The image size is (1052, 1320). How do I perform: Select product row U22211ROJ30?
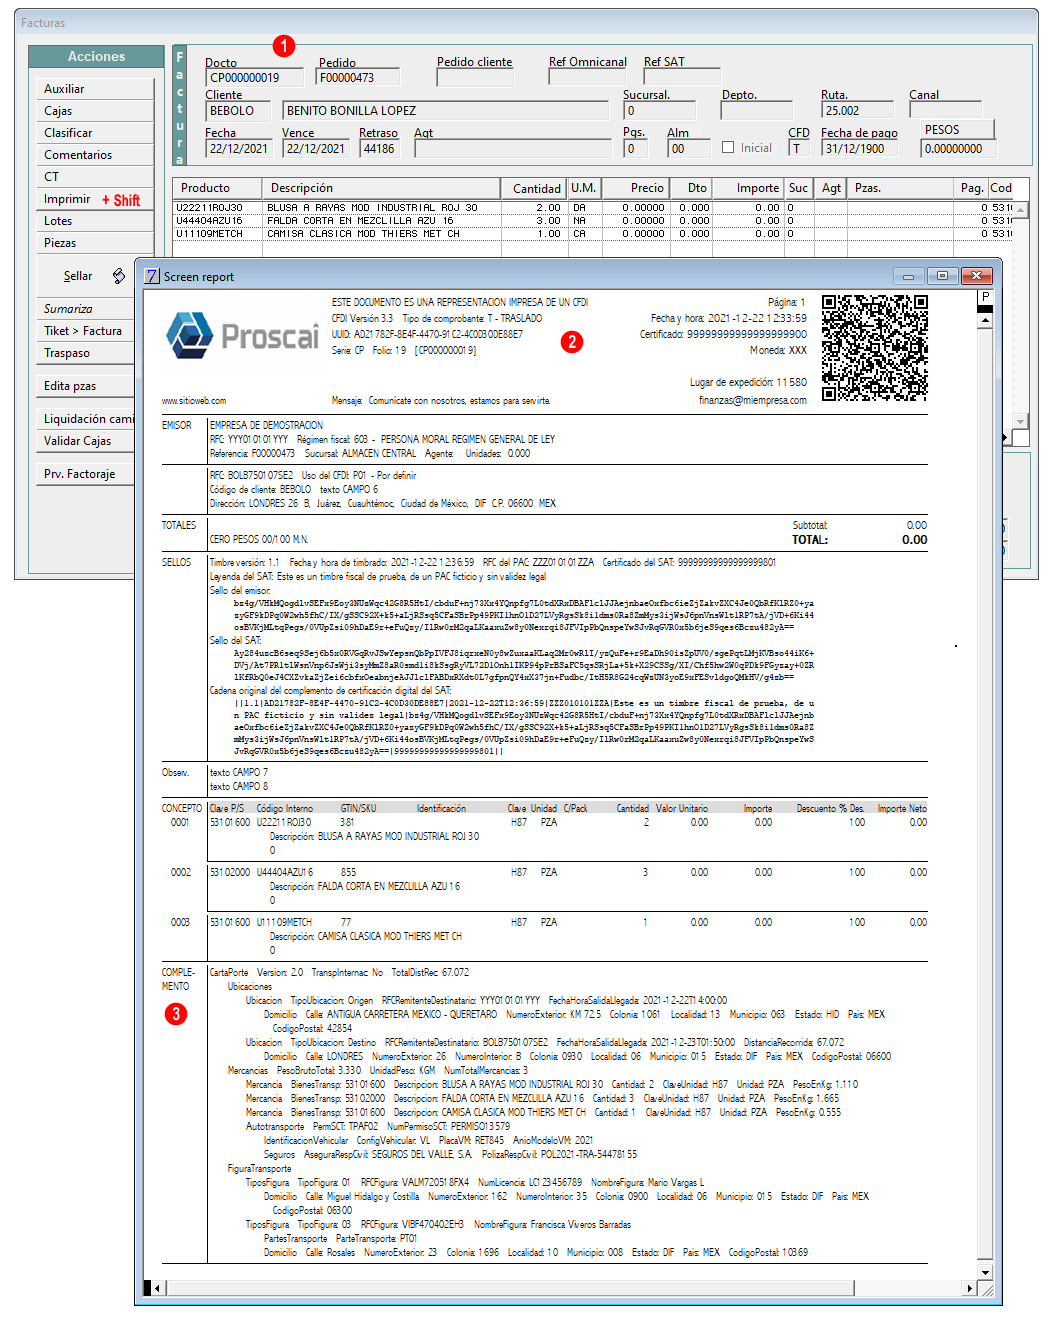pyautogui.click(x=210, y=208)
